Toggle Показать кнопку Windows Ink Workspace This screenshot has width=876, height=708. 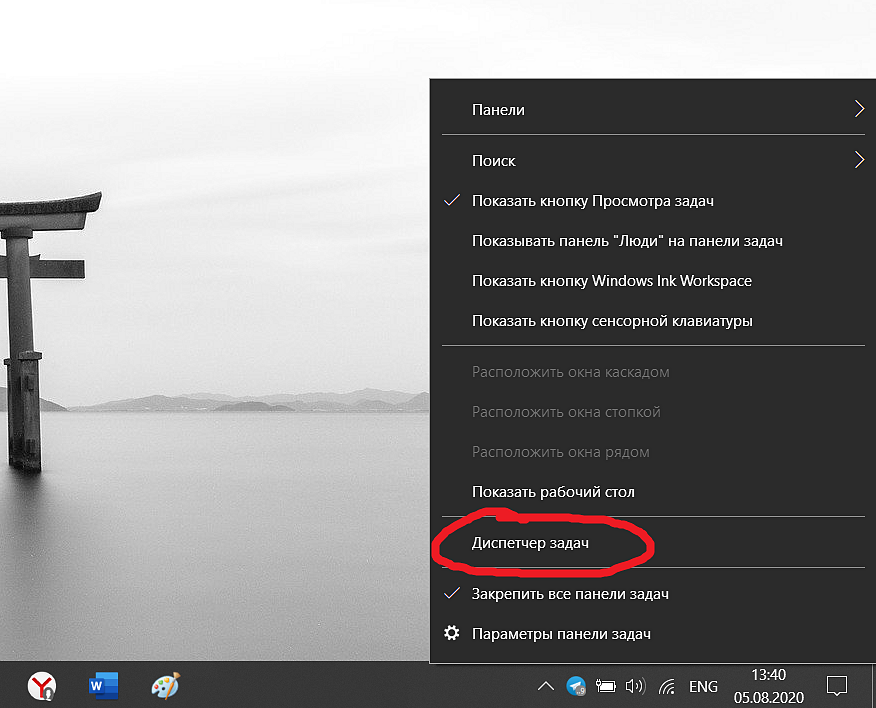[x=653, y=281]
